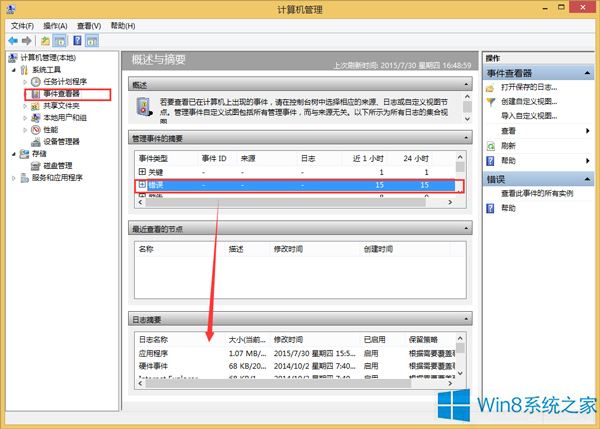Click the 磁盘管理 disk icon
The image size is (600, 429).
[36, 166]
